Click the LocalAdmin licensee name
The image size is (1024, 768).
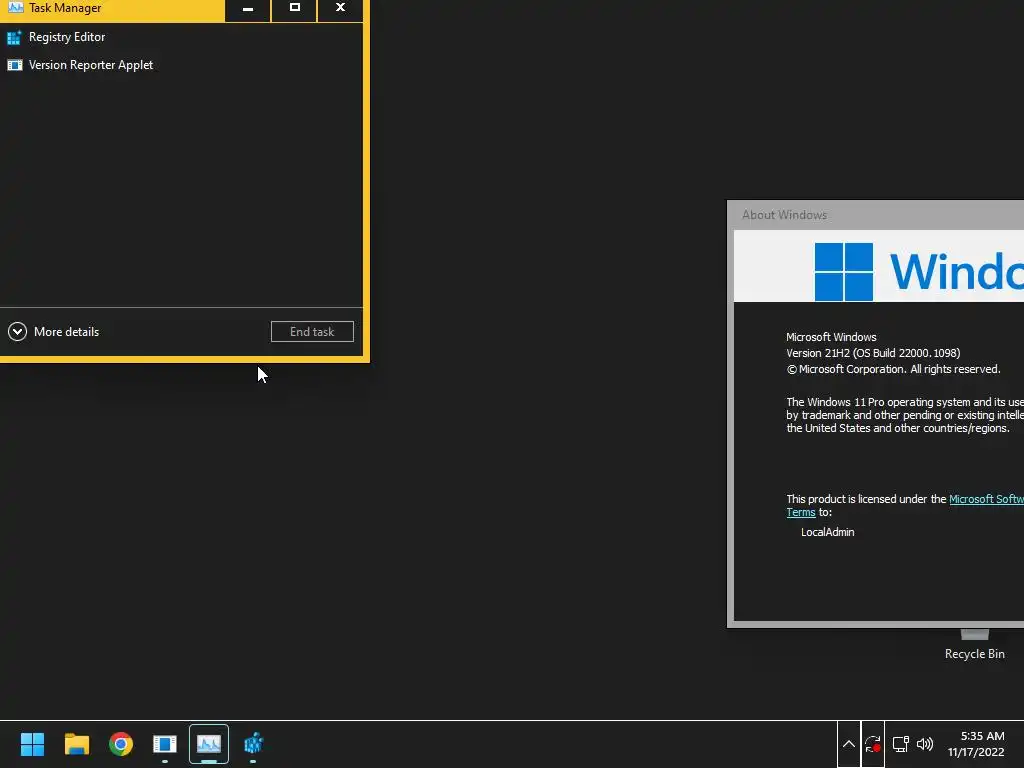[x=827, y=532]
